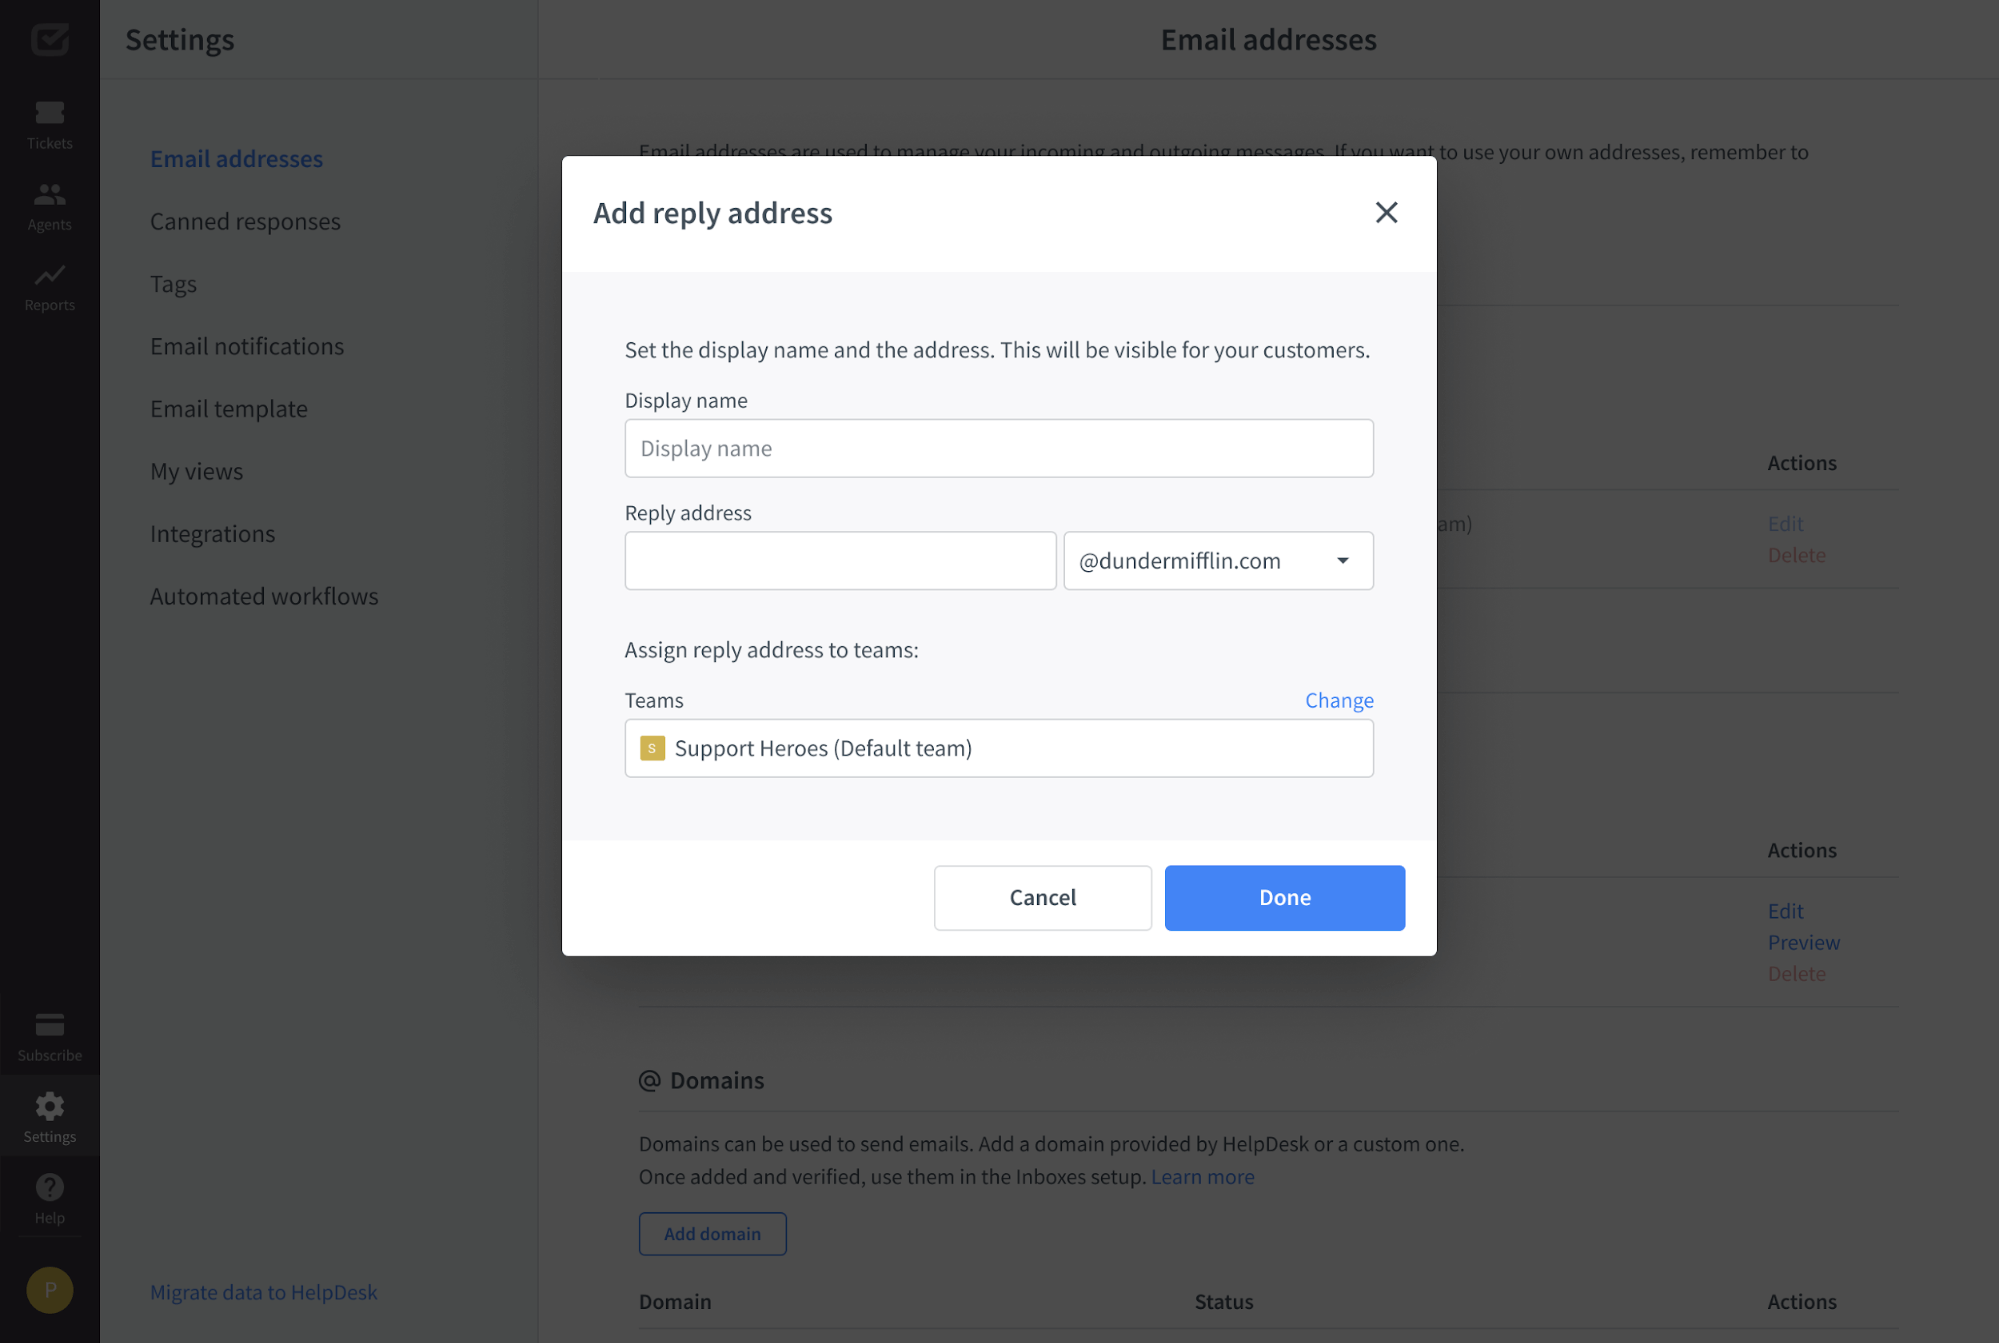Click the Done button

point(1284,897)
